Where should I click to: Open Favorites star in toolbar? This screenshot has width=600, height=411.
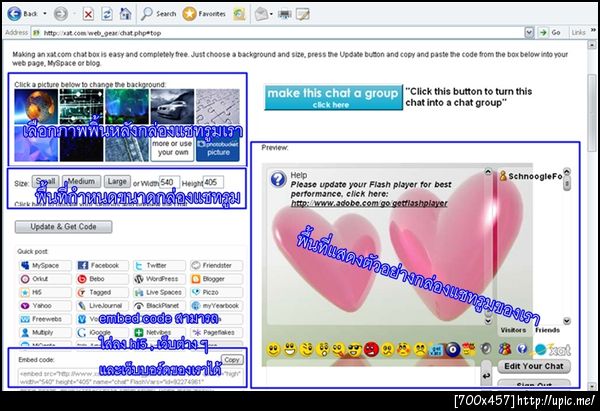point(204,14)
